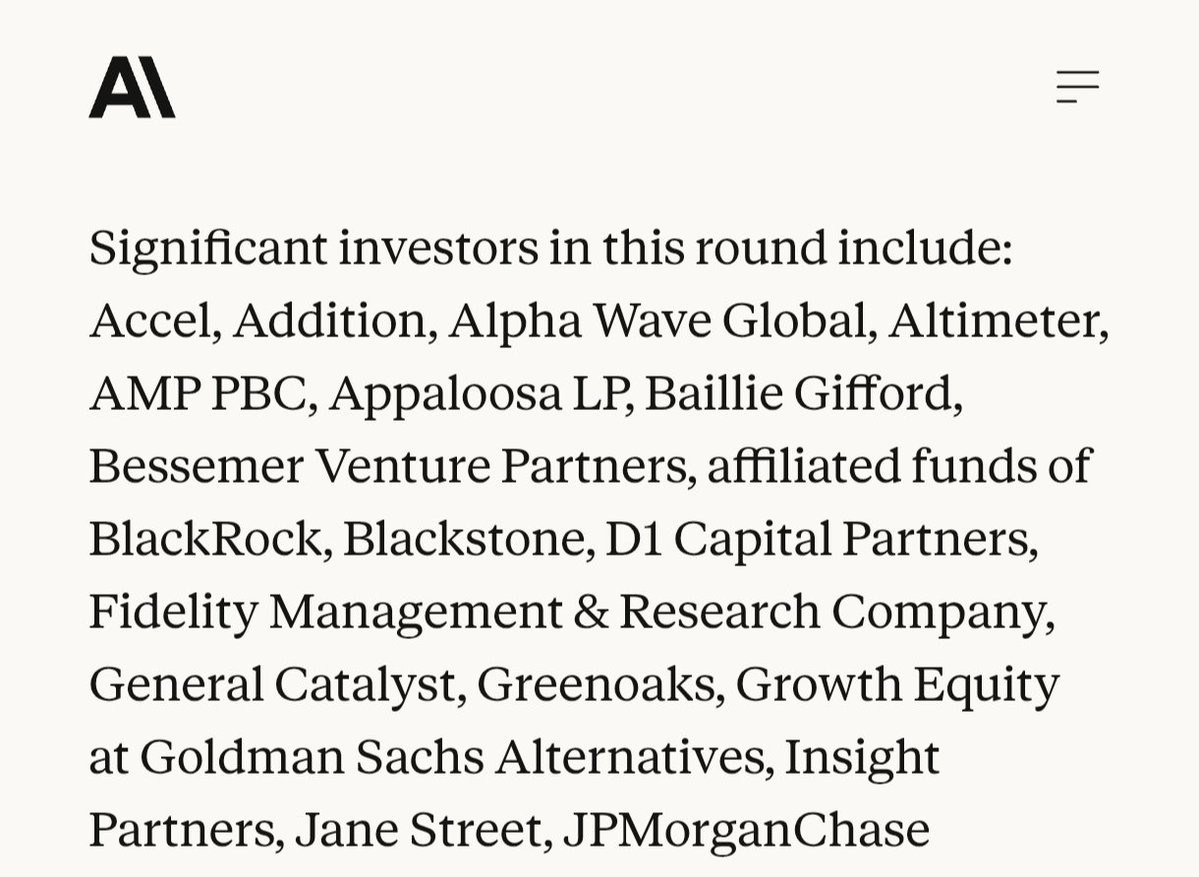The width and height of the screenshot is (1199, 877).
Task: Click 'Fidelity Management & Research Company' line
Action: (570, 612)
